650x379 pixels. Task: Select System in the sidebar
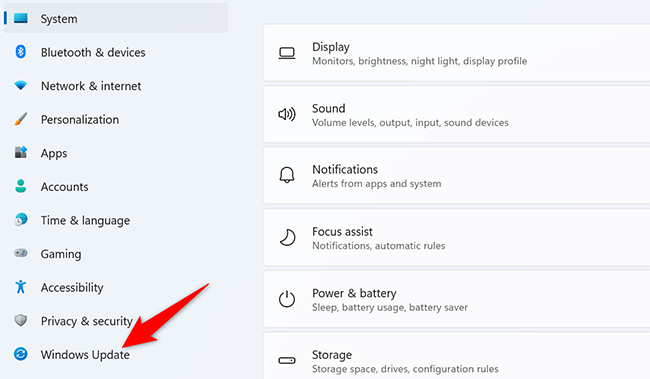(x=116, y=18)
